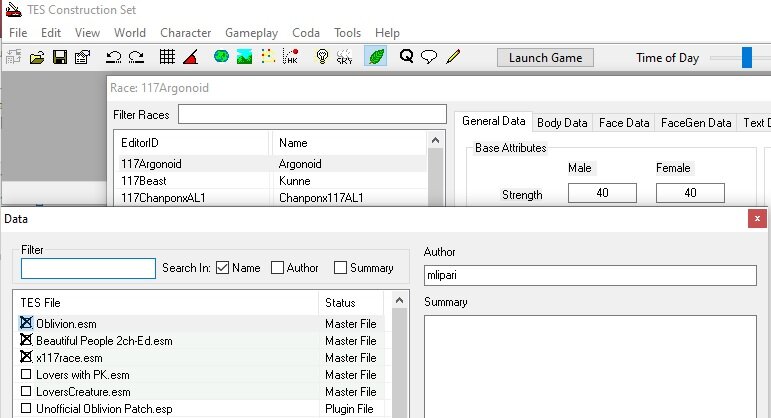Open the Character menu
This screenshot has height=418, width=771.
click(x=185, y=33)
